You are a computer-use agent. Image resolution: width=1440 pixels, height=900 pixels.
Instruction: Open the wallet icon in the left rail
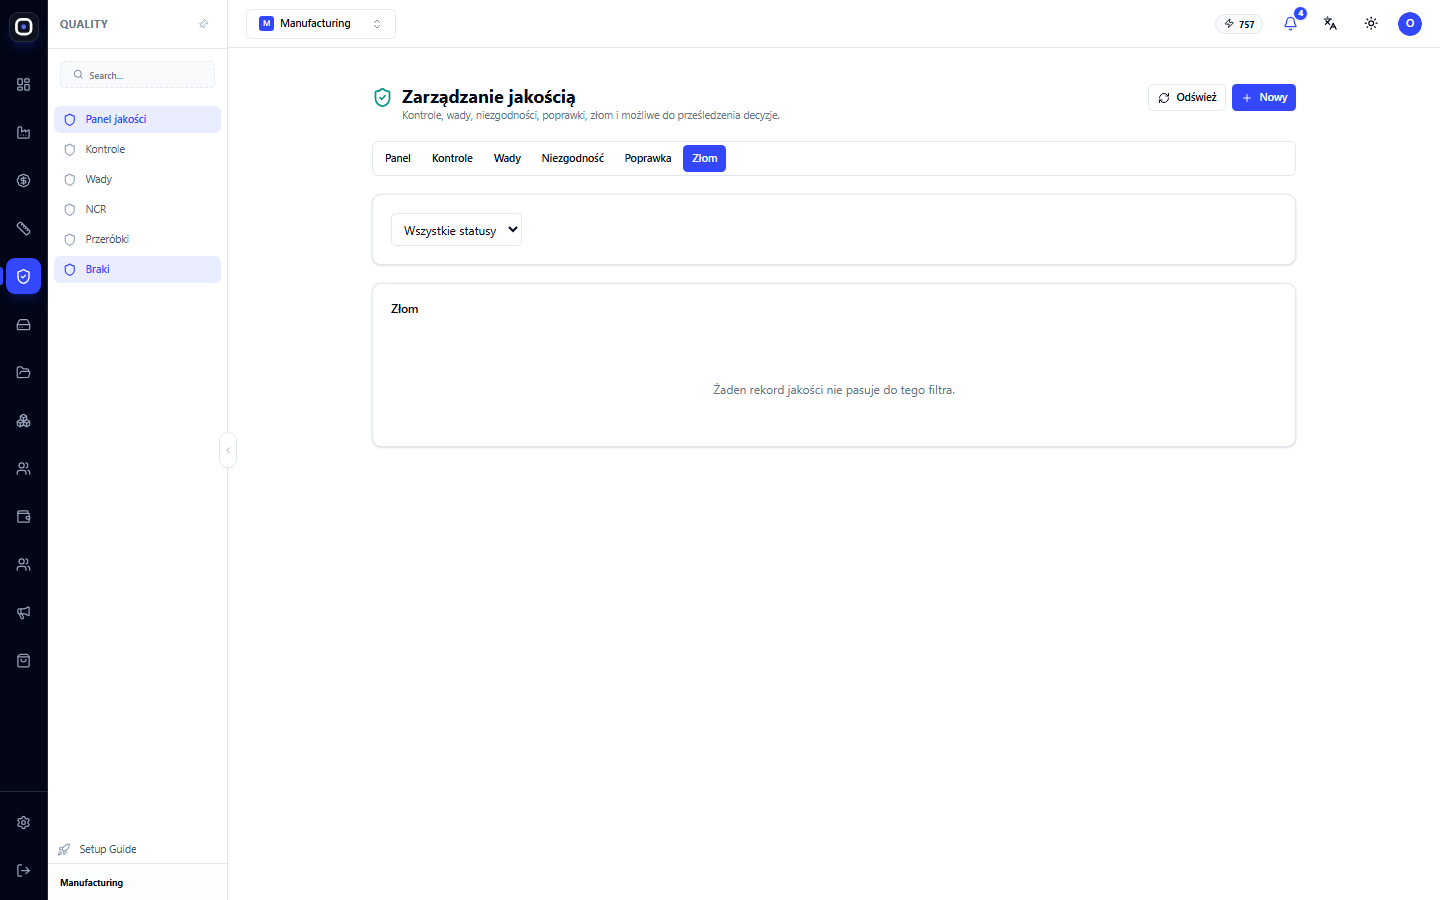click(23, 517)
